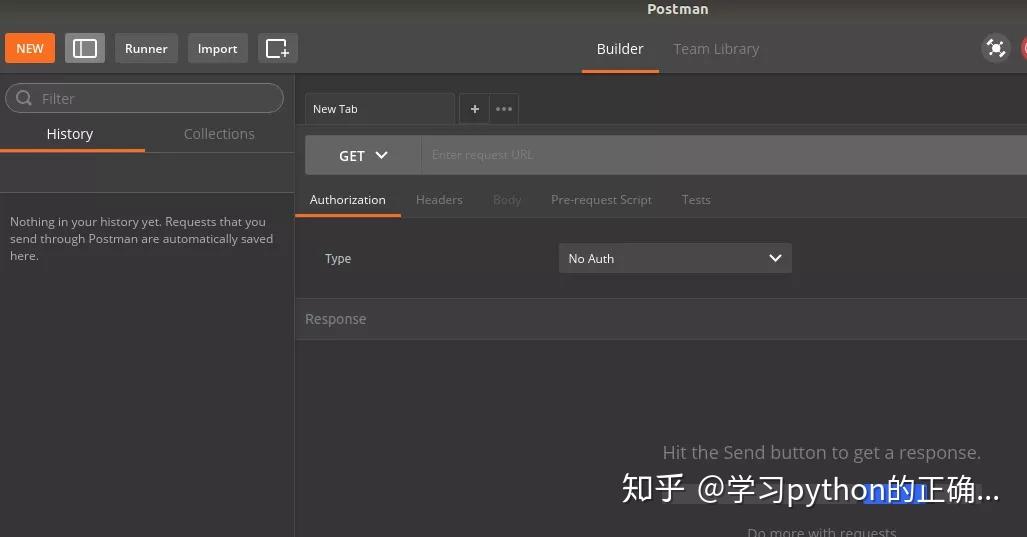Click the orange NEW button

[x=30, y=48]
